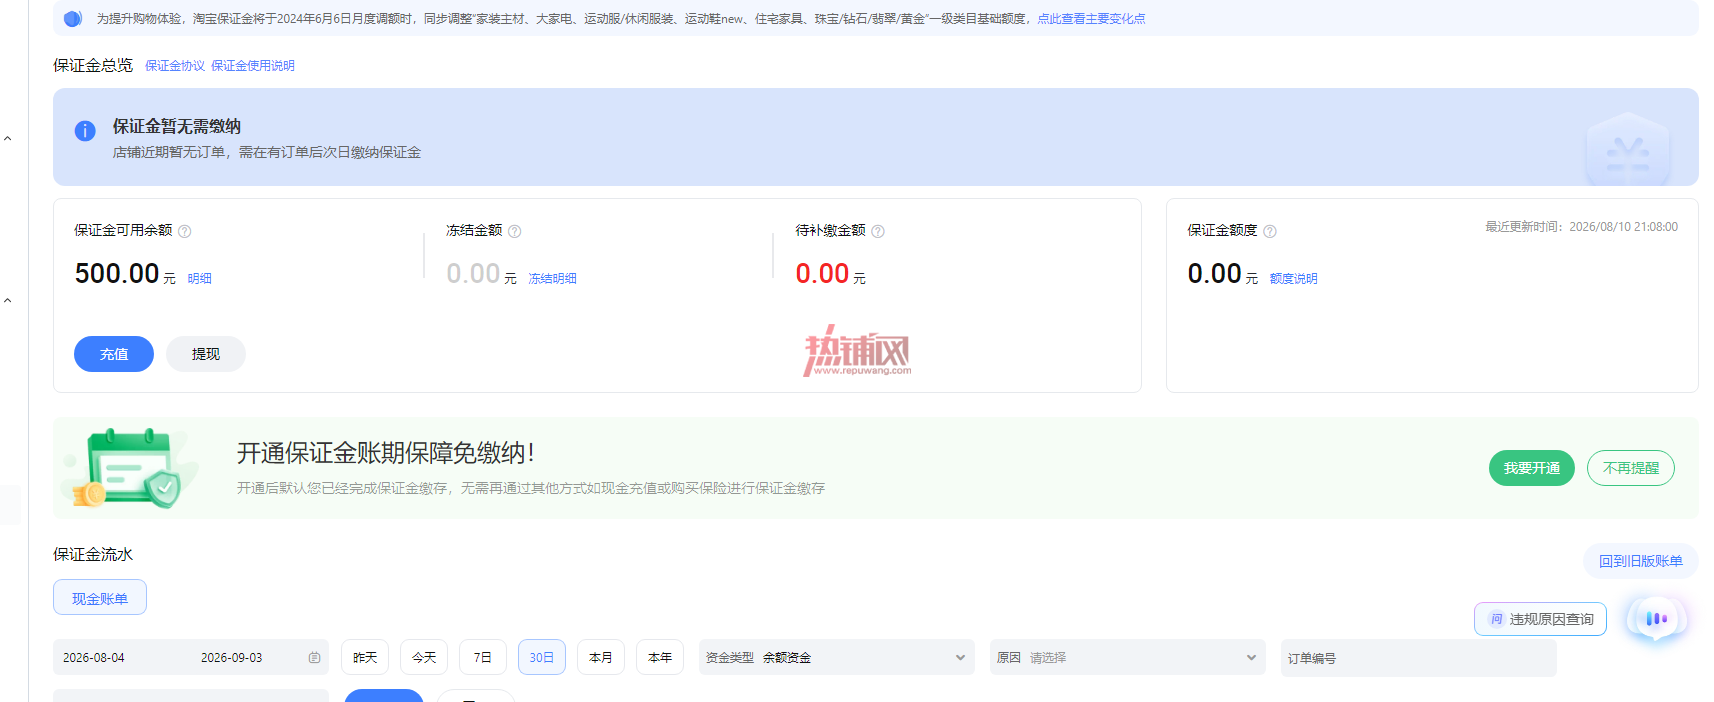Switch to the 现金账单 tab
Viewport: 1714px width, 702px height.
point(100,598)
